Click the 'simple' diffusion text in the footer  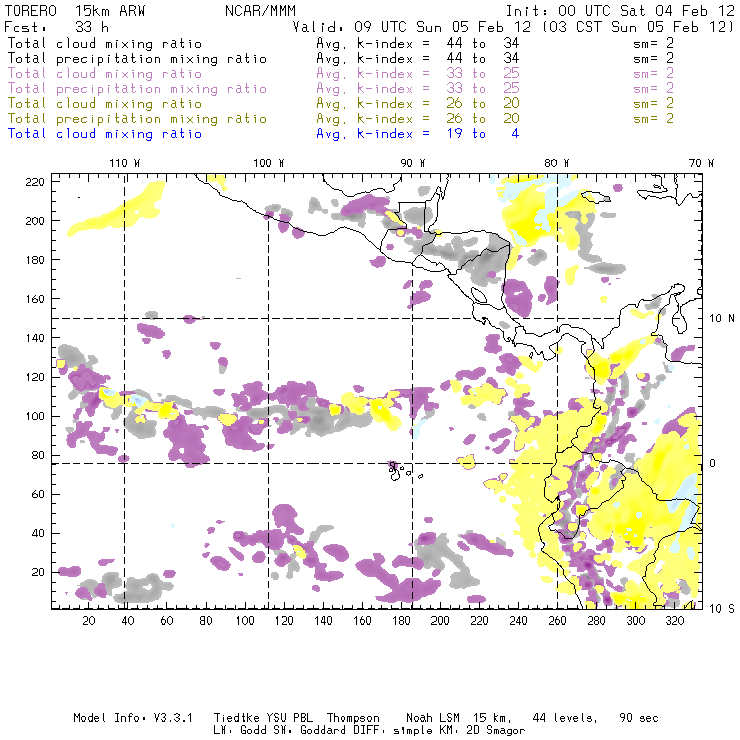(x=412, y=731)
